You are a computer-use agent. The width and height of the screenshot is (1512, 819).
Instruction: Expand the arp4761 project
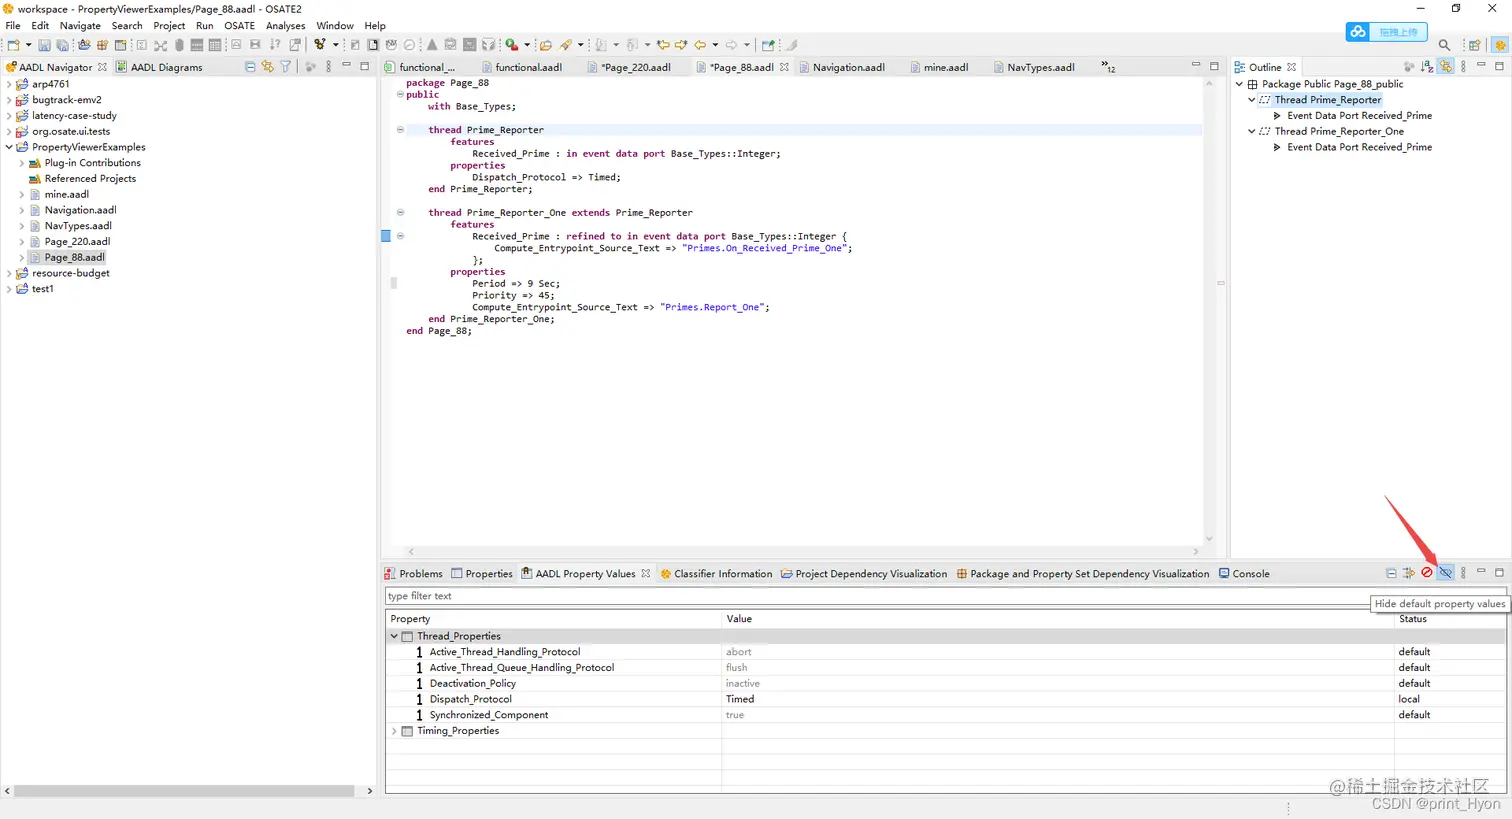point(9,84)
